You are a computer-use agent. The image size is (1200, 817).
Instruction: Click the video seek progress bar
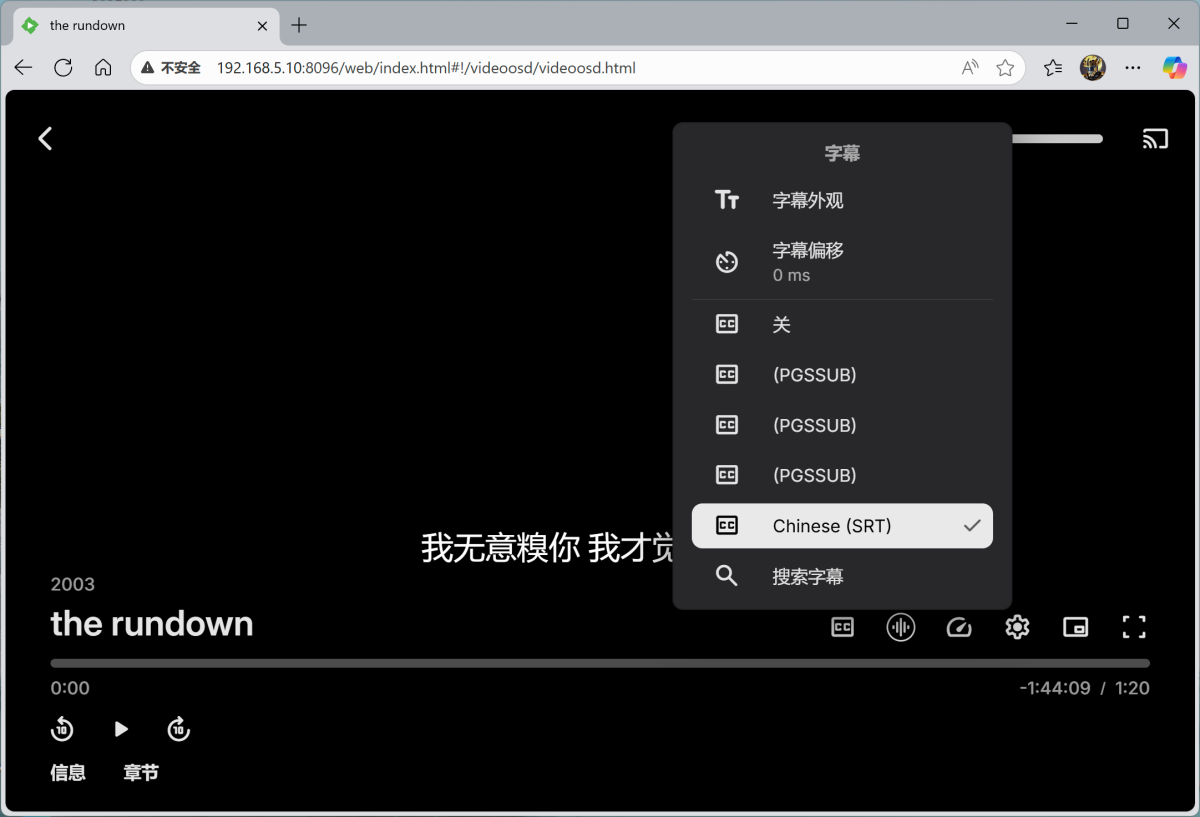[600, 663]
